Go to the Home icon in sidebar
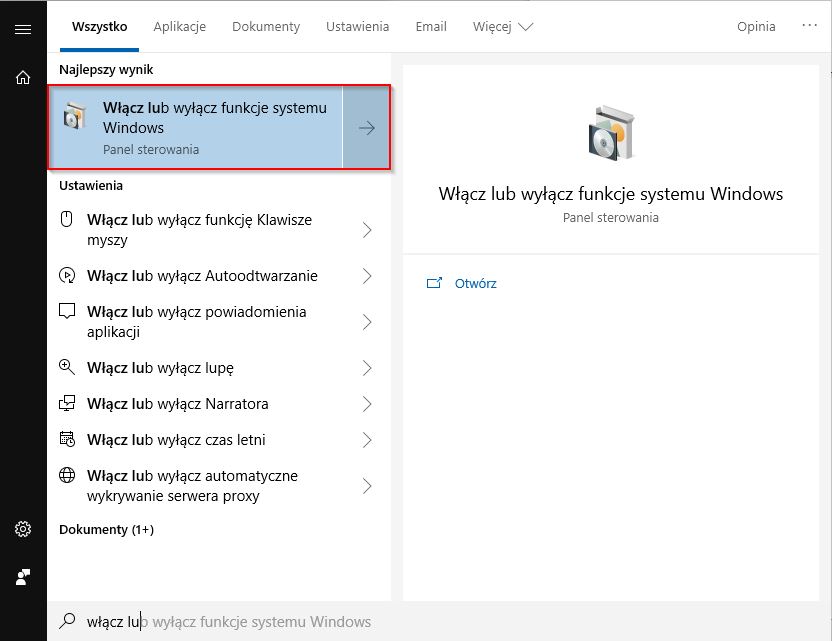The height and width of the screenshot is (641, 832). (23, 77)
